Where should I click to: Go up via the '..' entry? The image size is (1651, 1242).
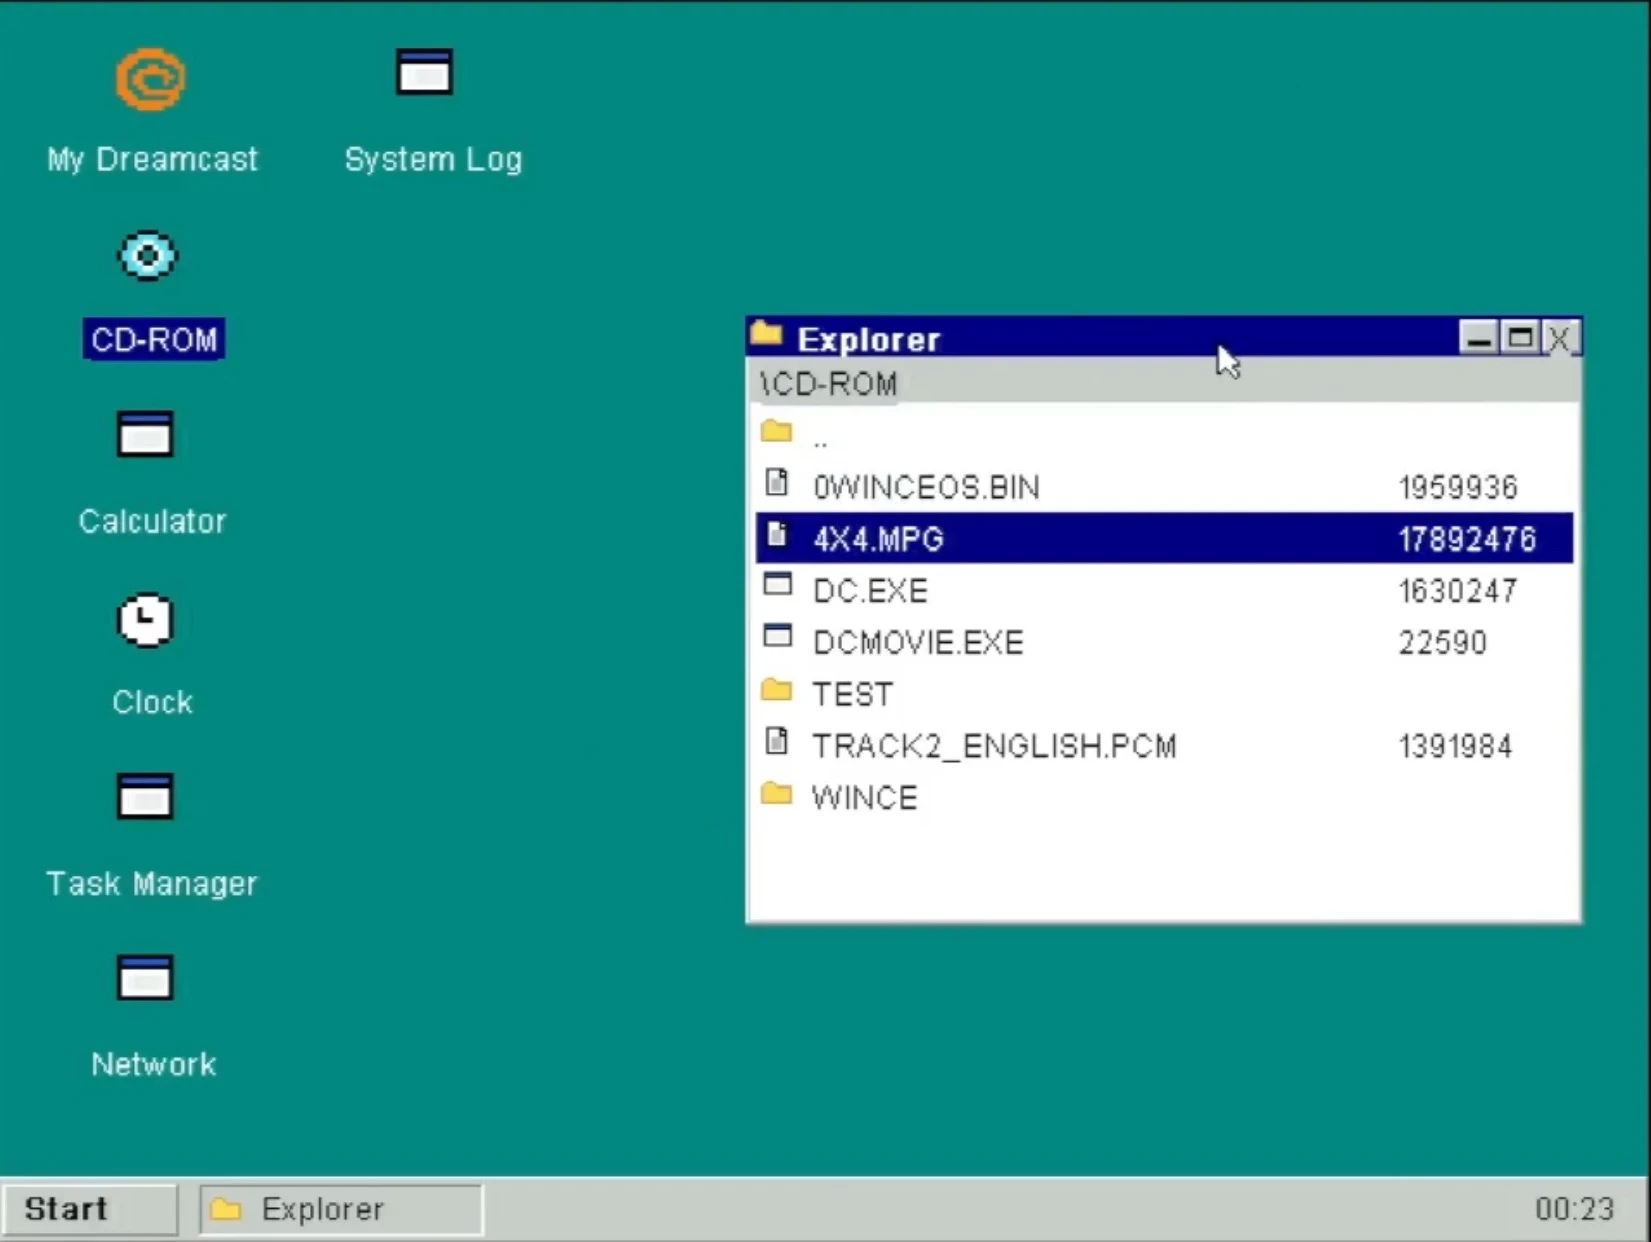[1164, 435]
